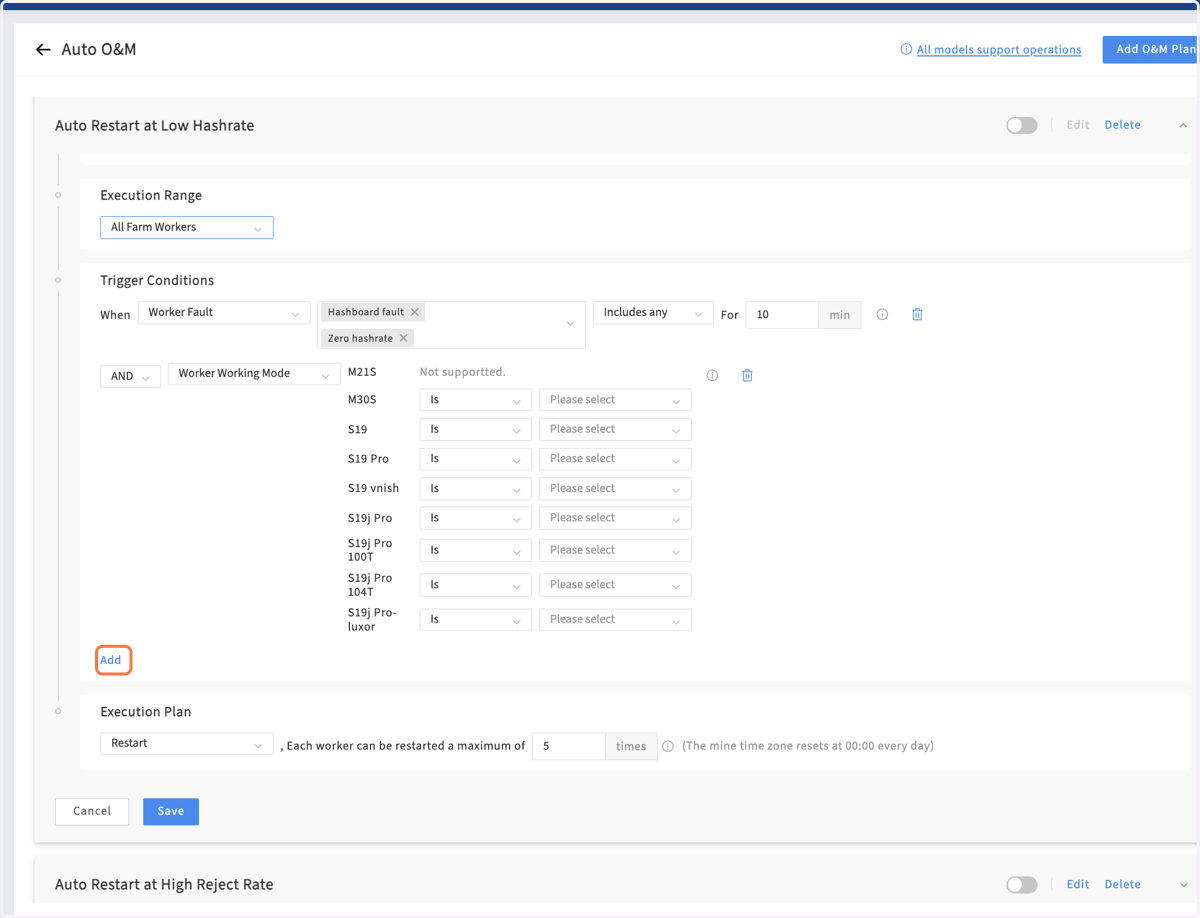Open the Includes any dropdown
Image resolution: width=1200 pixels, height=918 pixels.
point(653,312)
